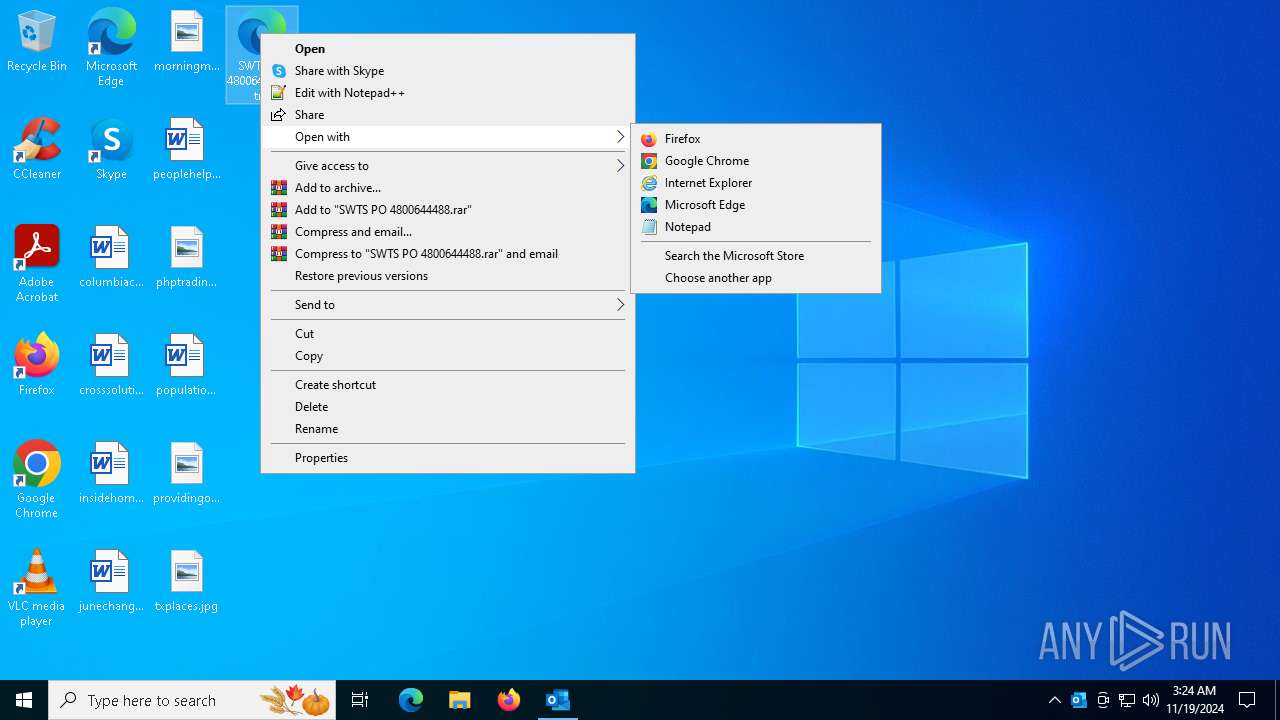
Task: Select populatio... Word document
Action: pyautogui.click(x=186, y=365)
